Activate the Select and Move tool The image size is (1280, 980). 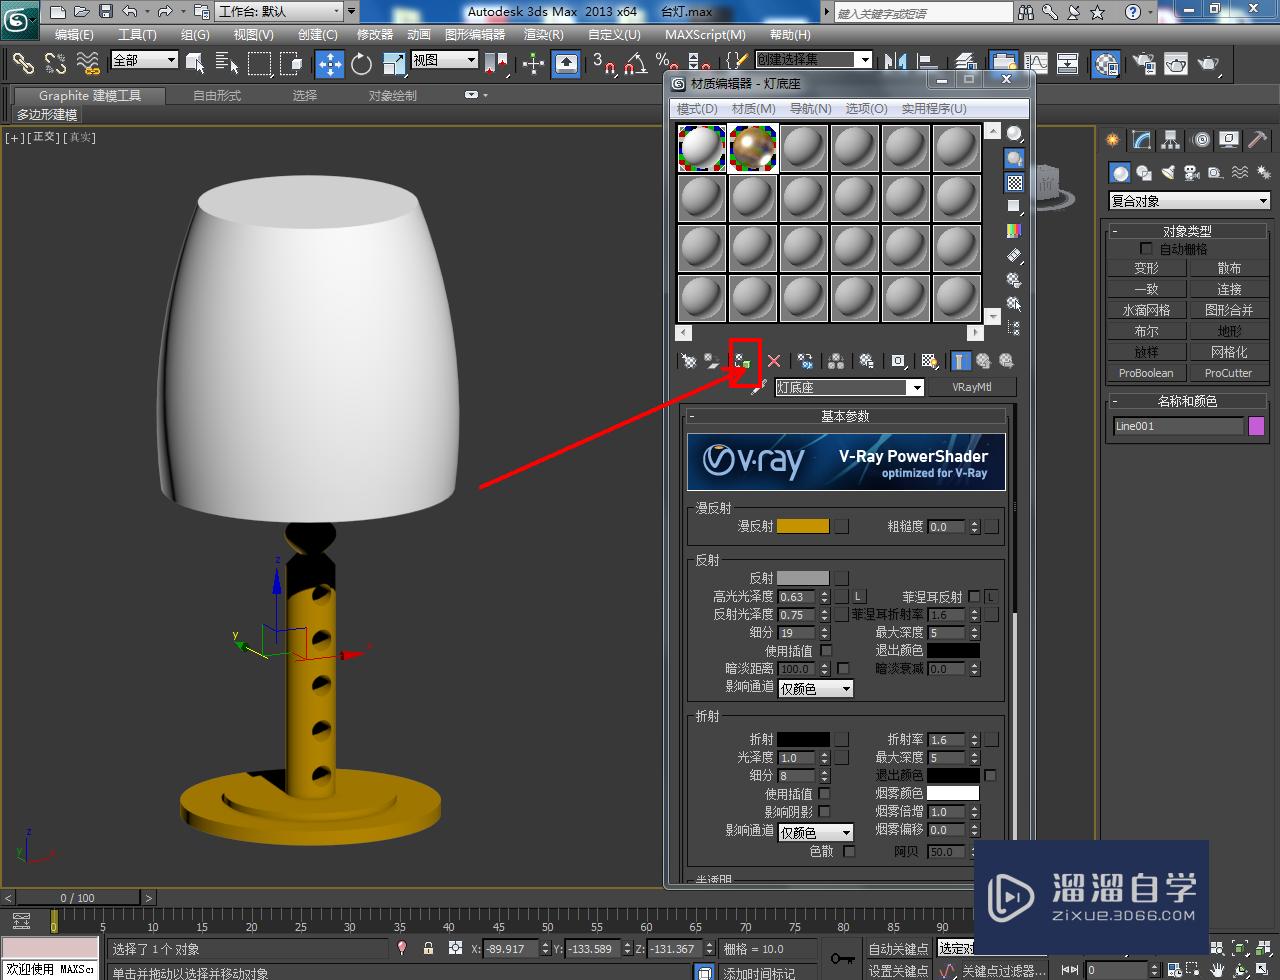pyautogui.click(x=329, y=64)
